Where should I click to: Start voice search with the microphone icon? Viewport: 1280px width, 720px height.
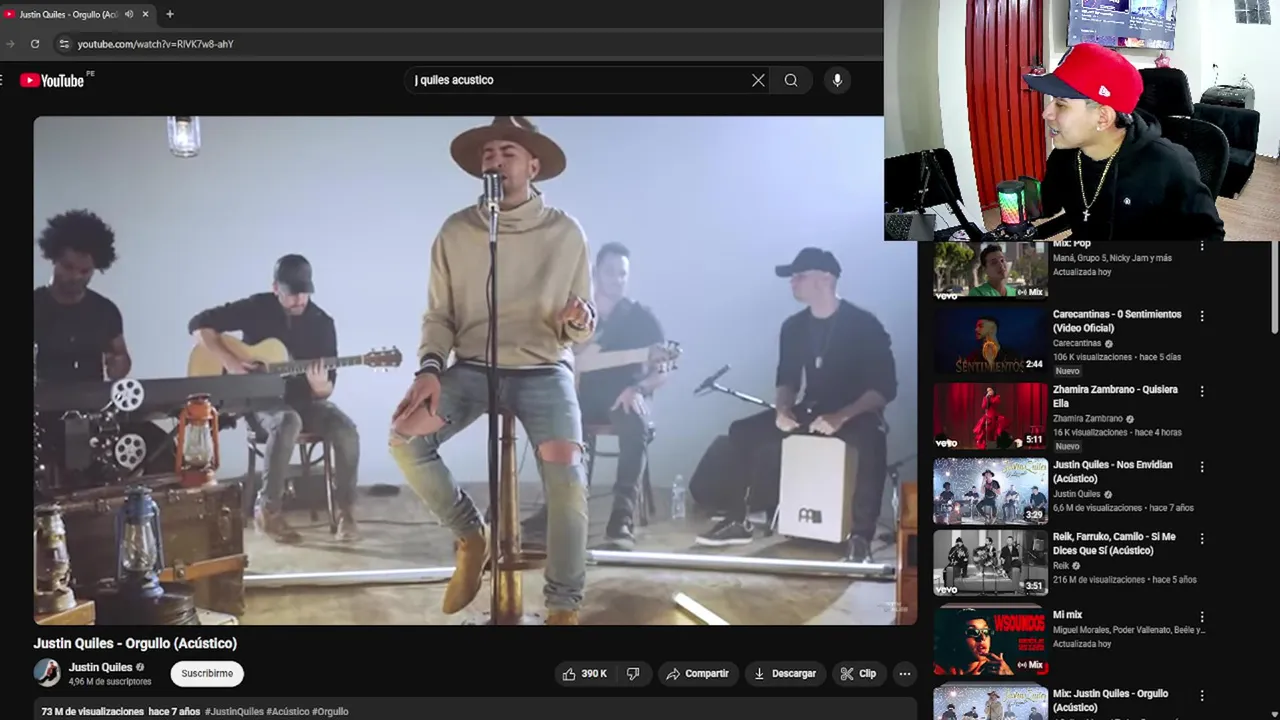(837, 80)
